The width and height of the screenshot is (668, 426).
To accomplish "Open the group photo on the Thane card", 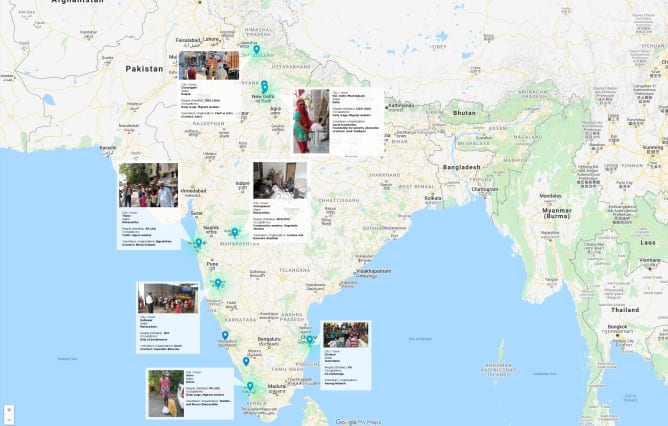I will (x=148, y=185).
